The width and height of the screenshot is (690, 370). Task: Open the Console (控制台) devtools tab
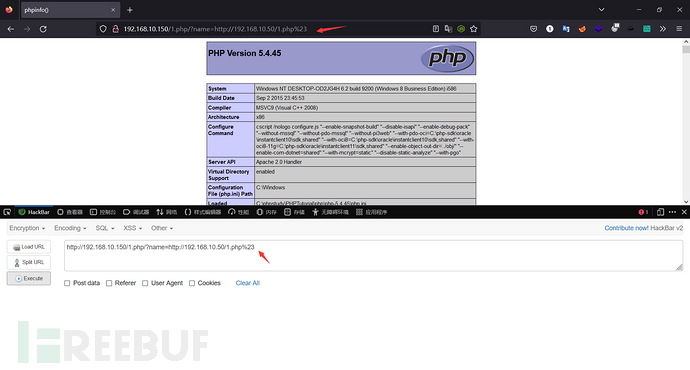coord(103,212)
